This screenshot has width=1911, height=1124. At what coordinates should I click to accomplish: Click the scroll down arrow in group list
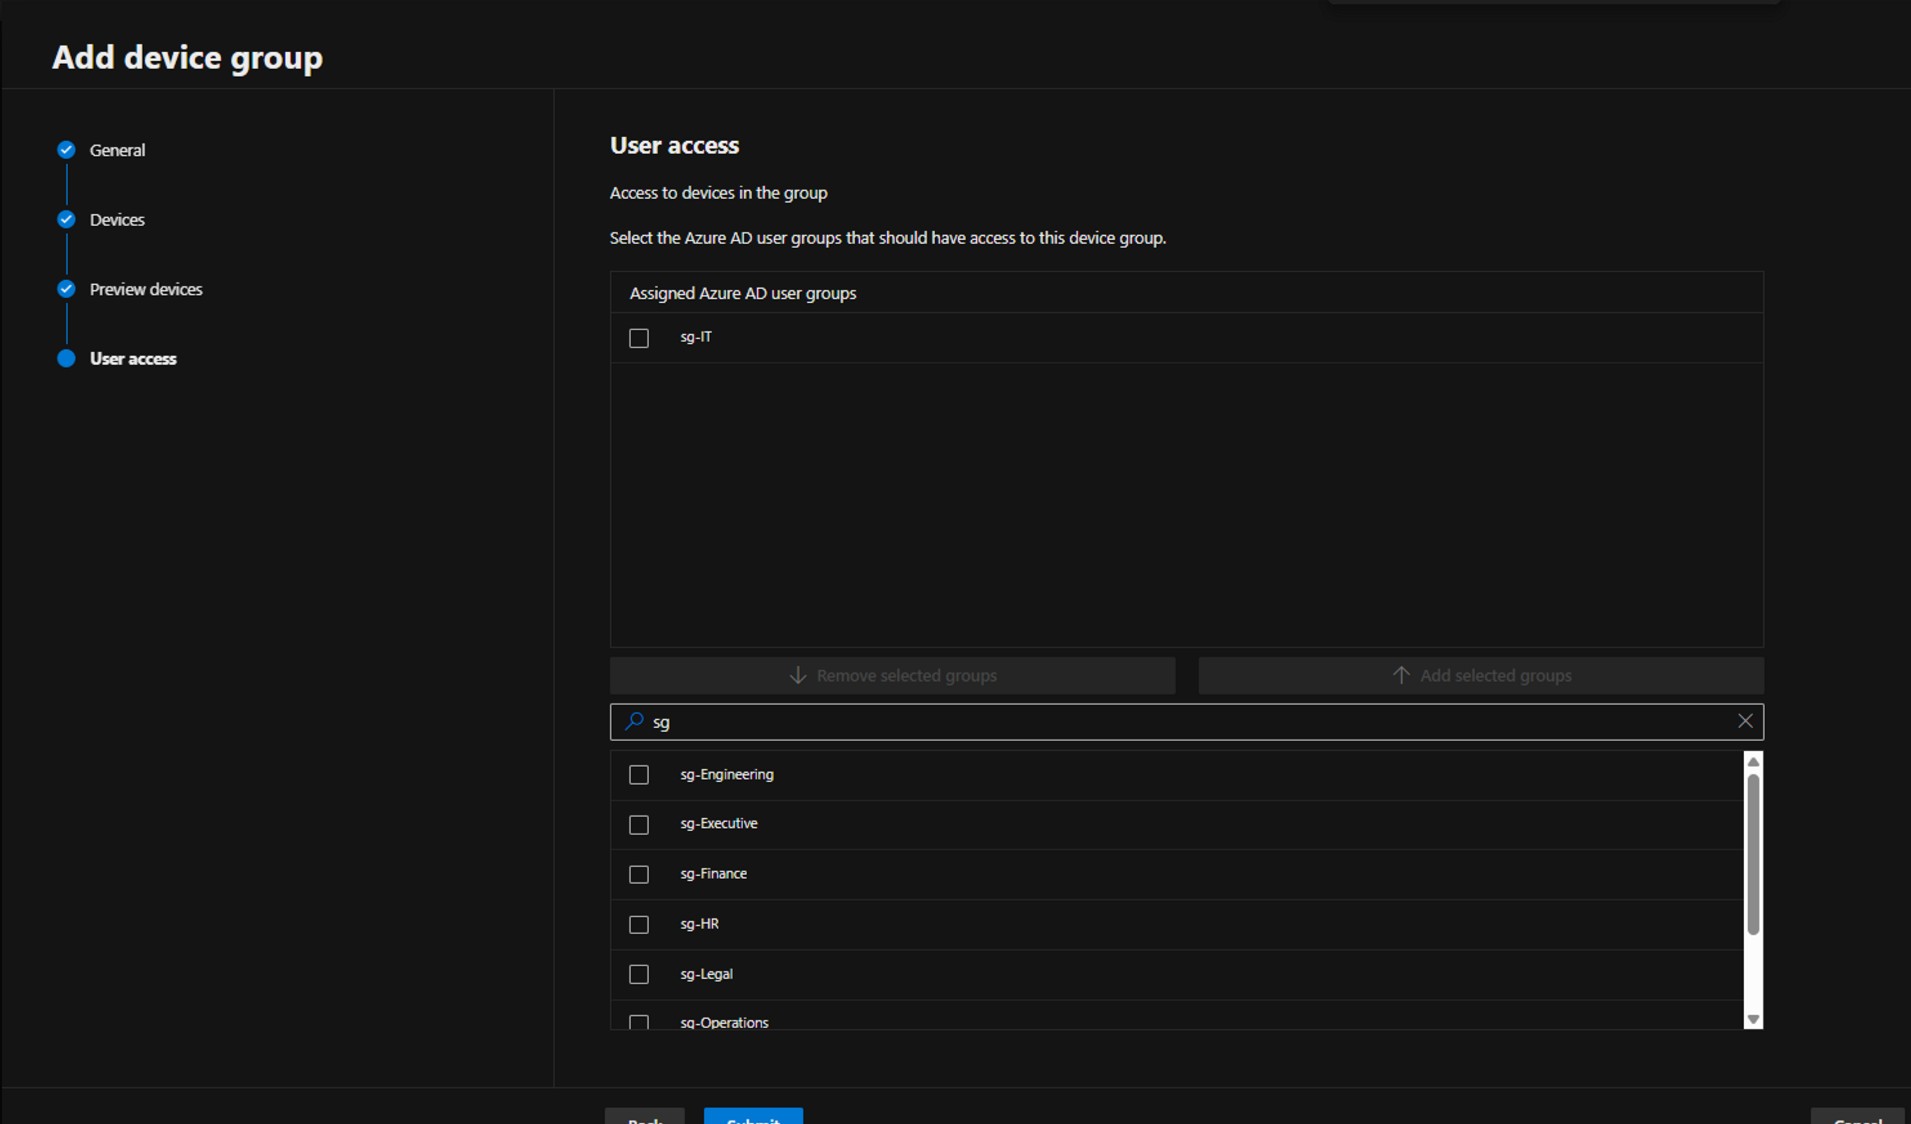point(1753,1019)
